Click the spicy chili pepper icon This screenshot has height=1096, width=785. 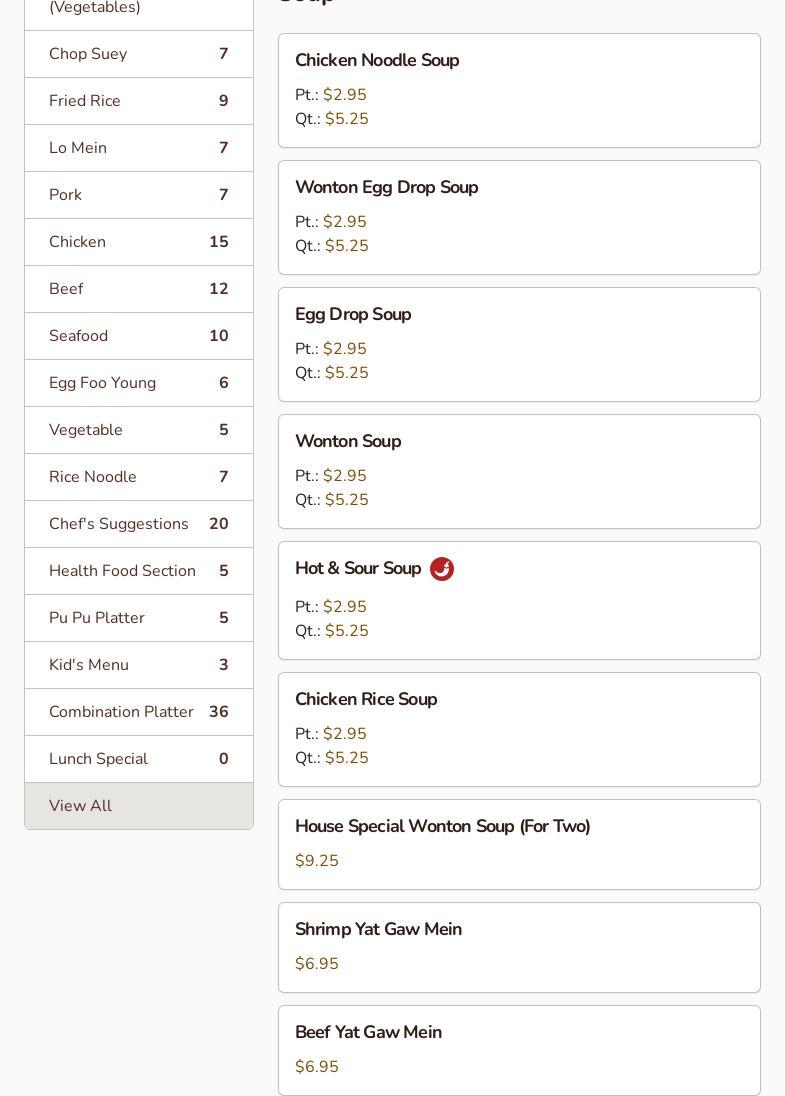pos(442,569)
